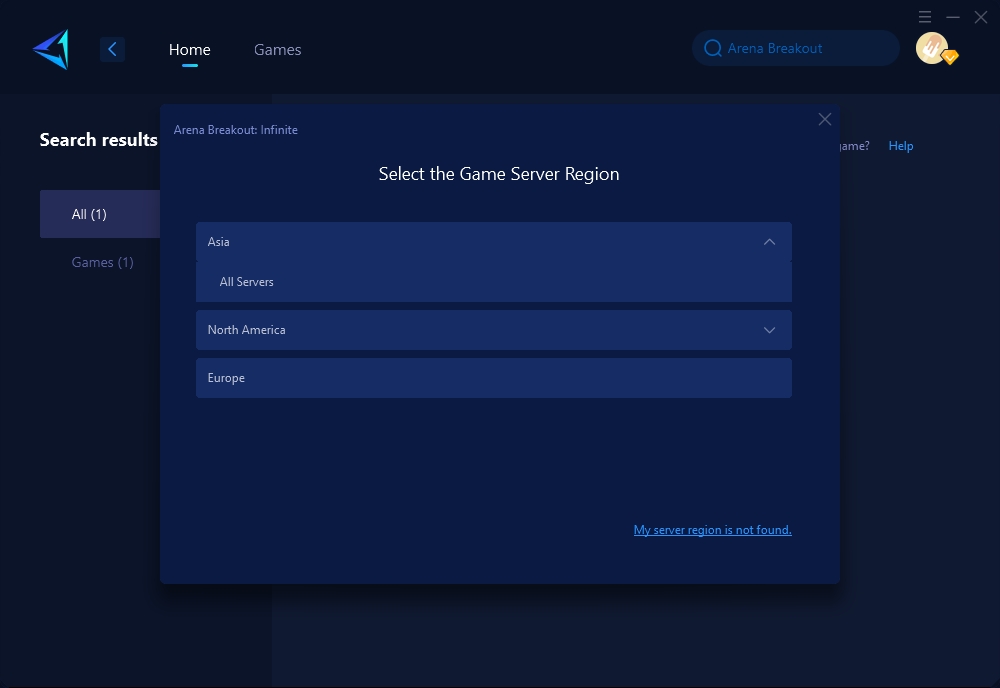
Task: Click the Search results heading
Action: pos(98,140)
